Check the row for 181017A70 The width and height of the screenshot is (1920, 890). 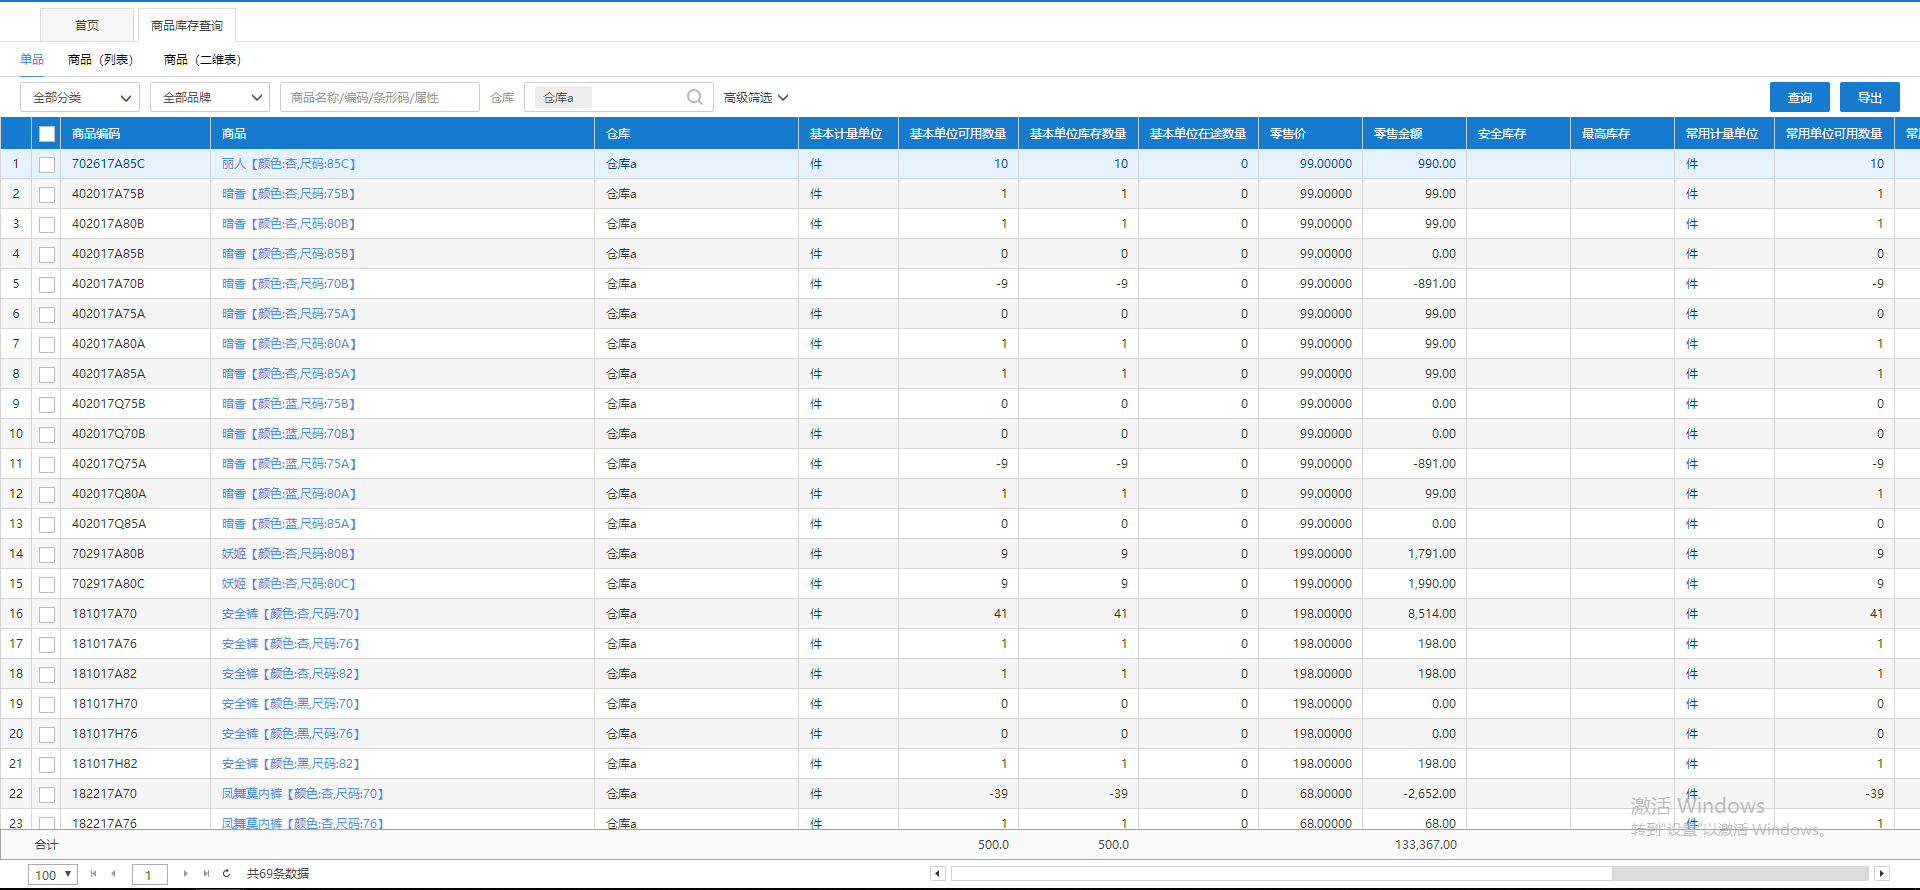coord(47,614)
